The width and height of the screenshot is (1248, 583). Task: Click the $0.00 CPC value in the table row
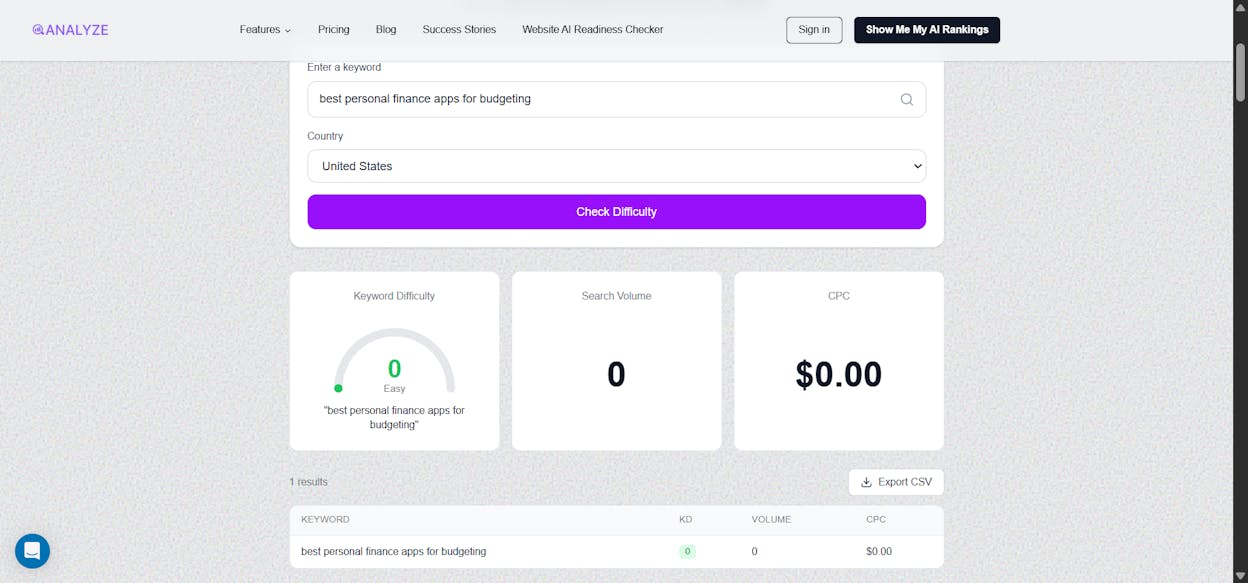(879, 552)
